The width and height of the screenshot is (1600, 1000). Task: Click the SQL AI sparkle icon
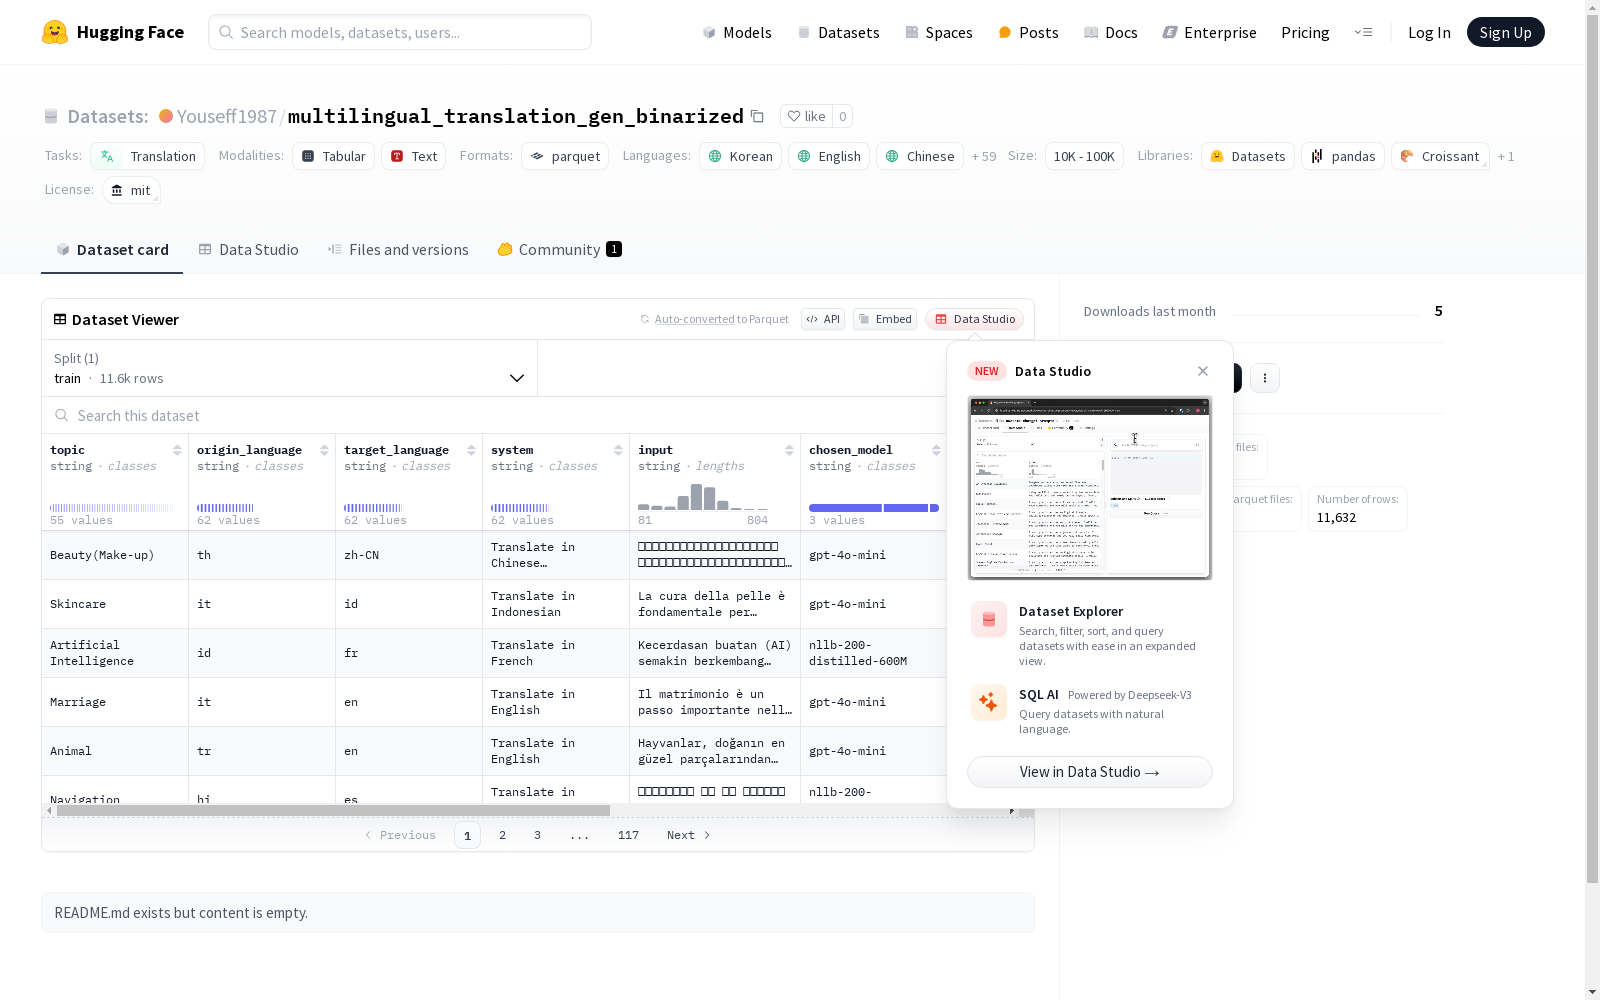[989, 703]
